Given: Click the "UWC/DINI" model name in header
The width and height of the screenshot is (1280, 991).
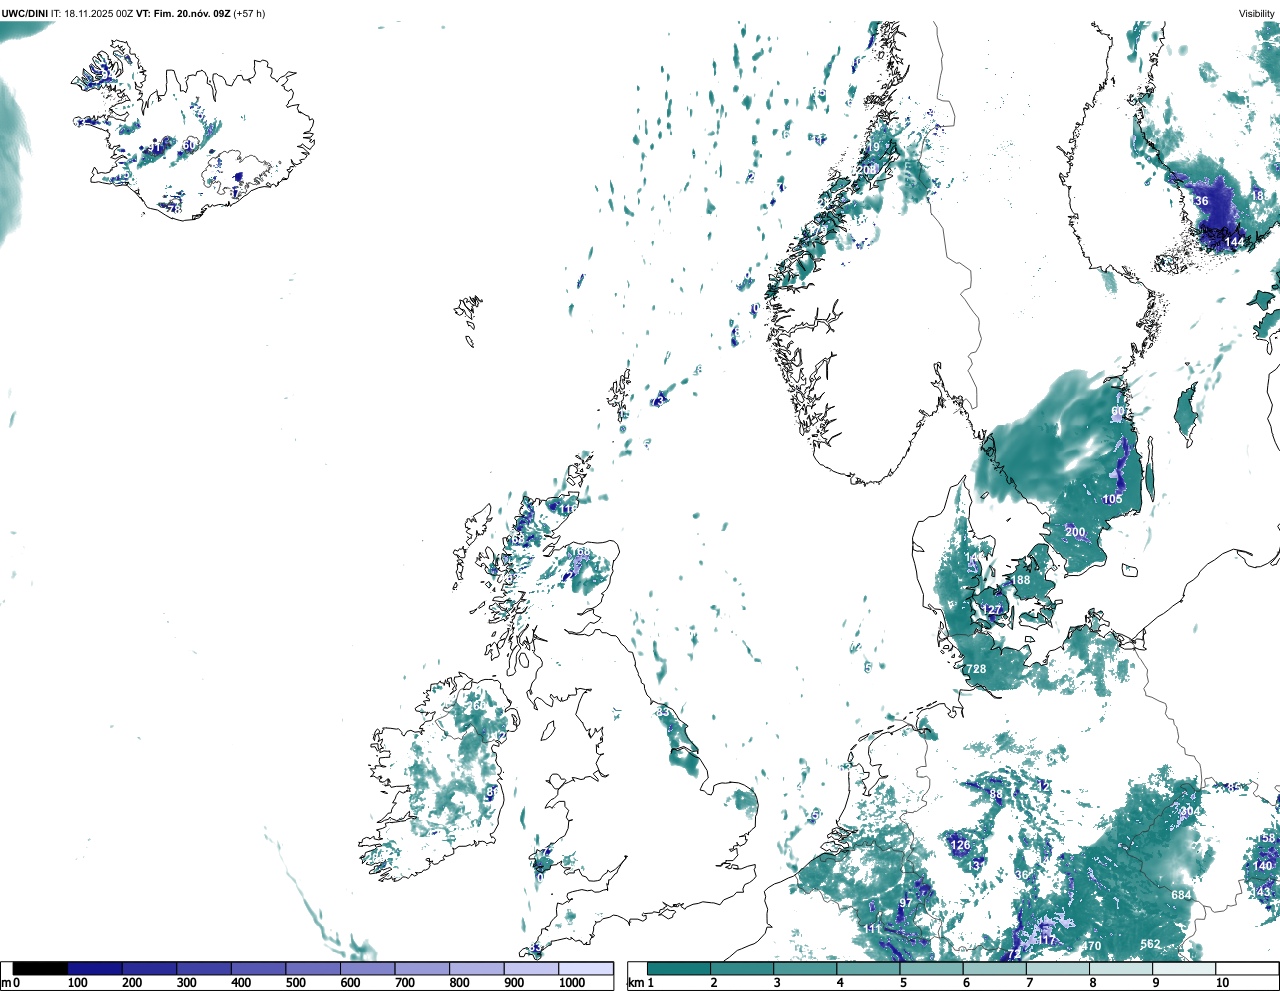Looking at the screenshot, I should point(25,14).
